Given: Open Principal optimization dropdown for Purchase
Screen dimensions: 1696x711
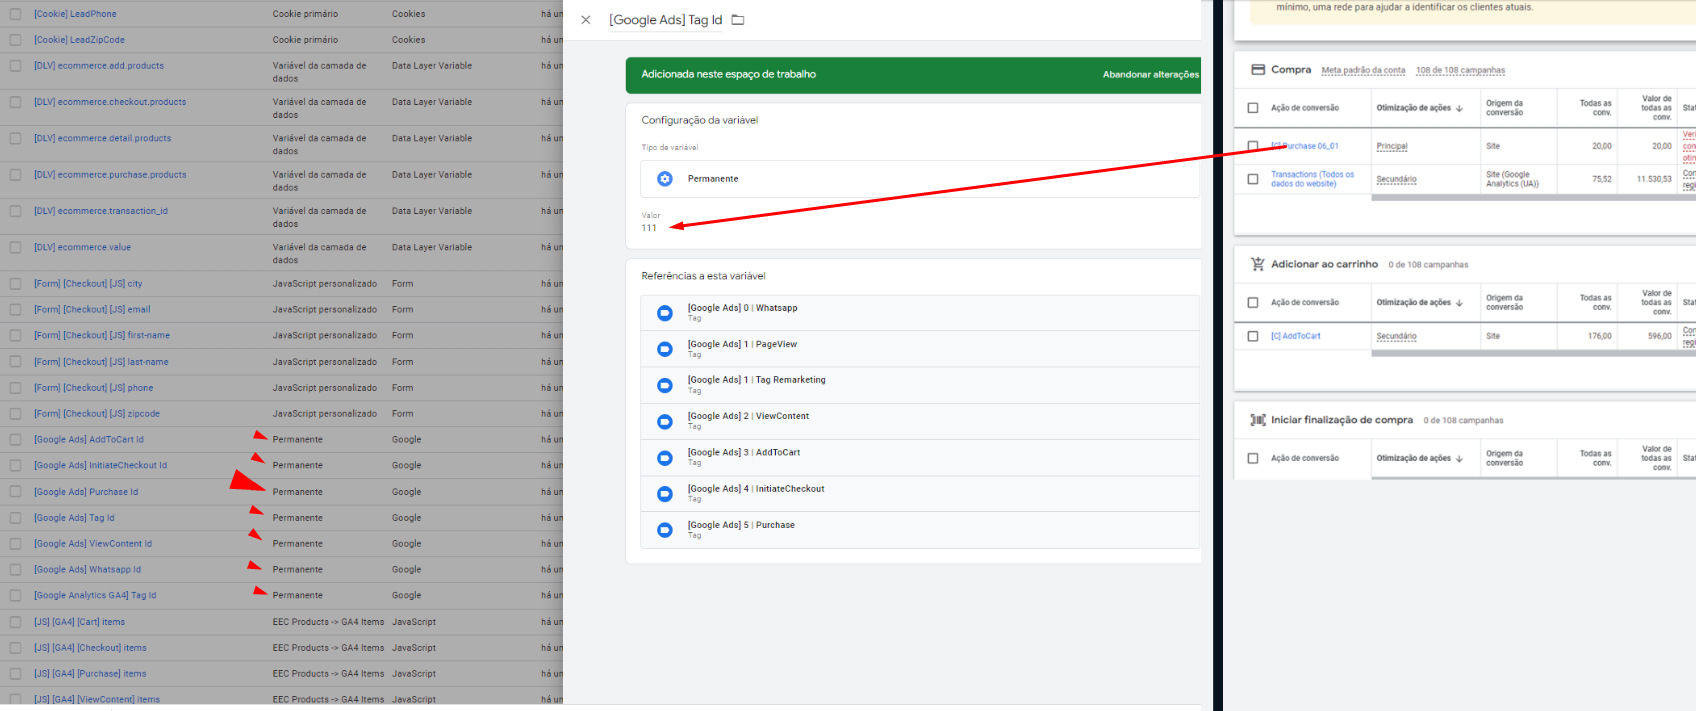Looking at the screenshot, I should click(1392, 146).
